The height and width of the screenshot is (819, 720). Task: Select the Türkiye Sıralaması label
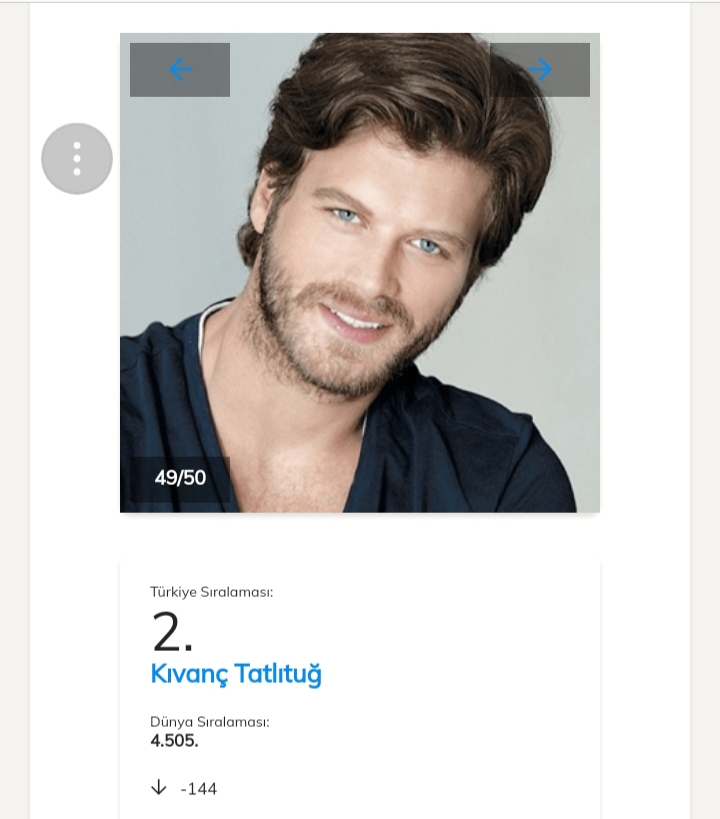(212, 592)
